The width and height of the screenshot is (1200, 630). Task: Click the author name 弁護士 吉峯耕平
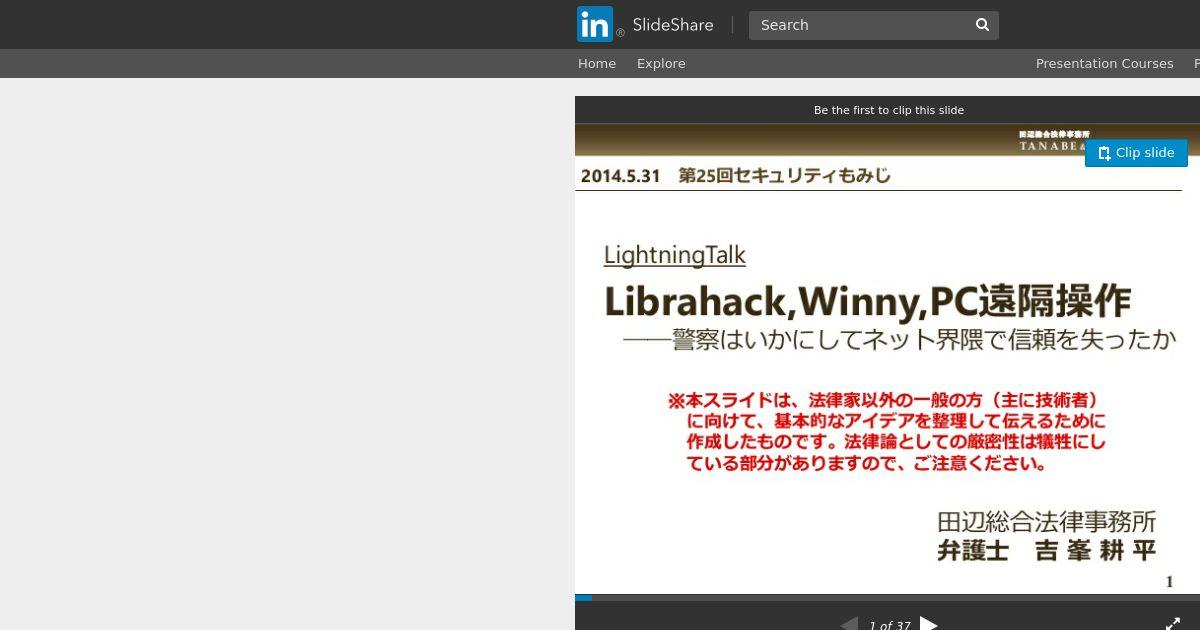pyautogui.click(x=1046, y=550)
